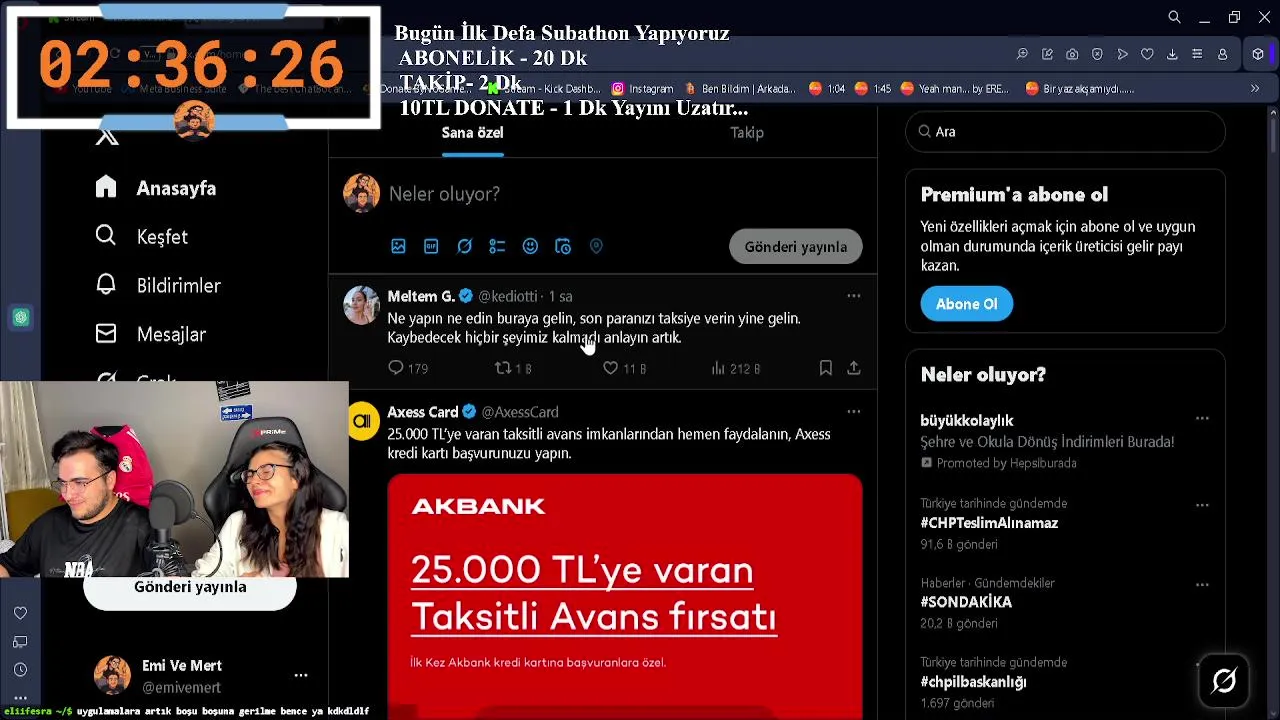1280x720 pixels.
Task: Open Meltem G.'s profile avatar
Action: point(362,305)
